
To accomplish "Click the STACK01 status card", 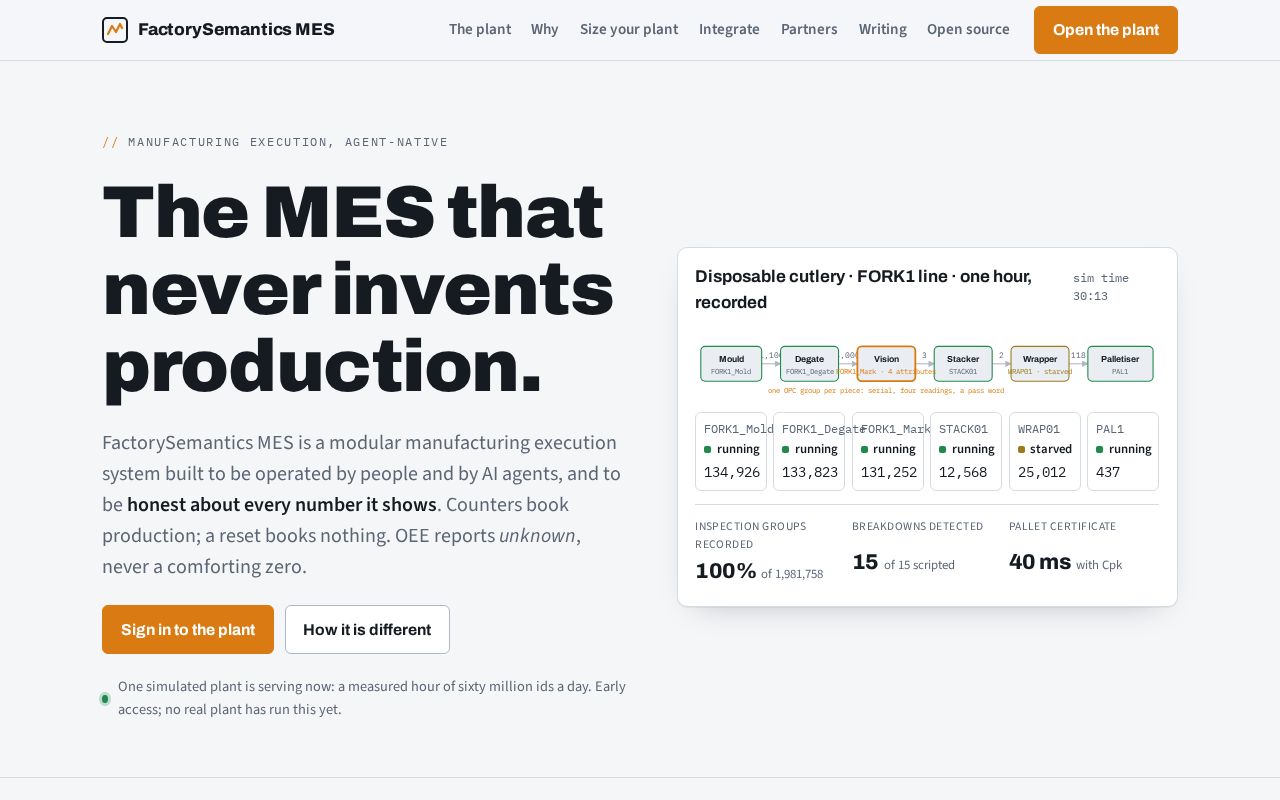I will 966,452.
